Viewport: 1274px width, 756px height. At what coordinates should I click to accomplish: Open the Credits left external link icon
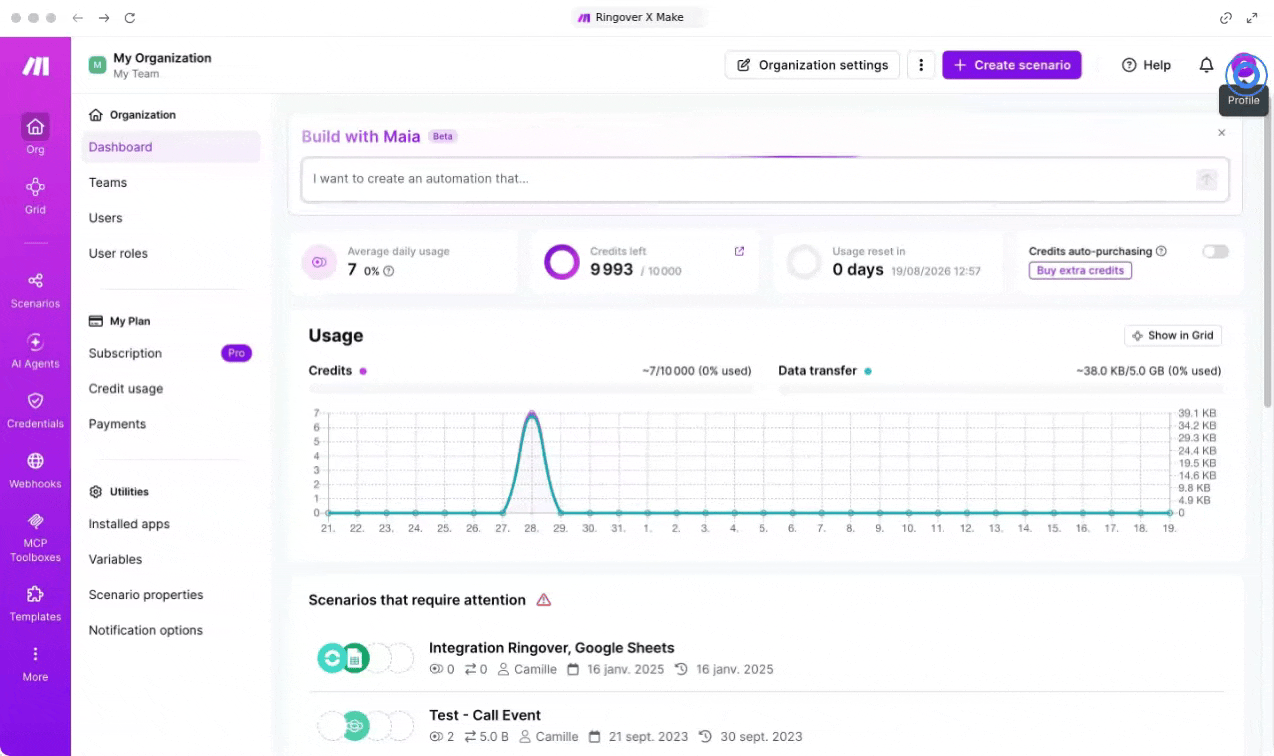click(739, 251)
